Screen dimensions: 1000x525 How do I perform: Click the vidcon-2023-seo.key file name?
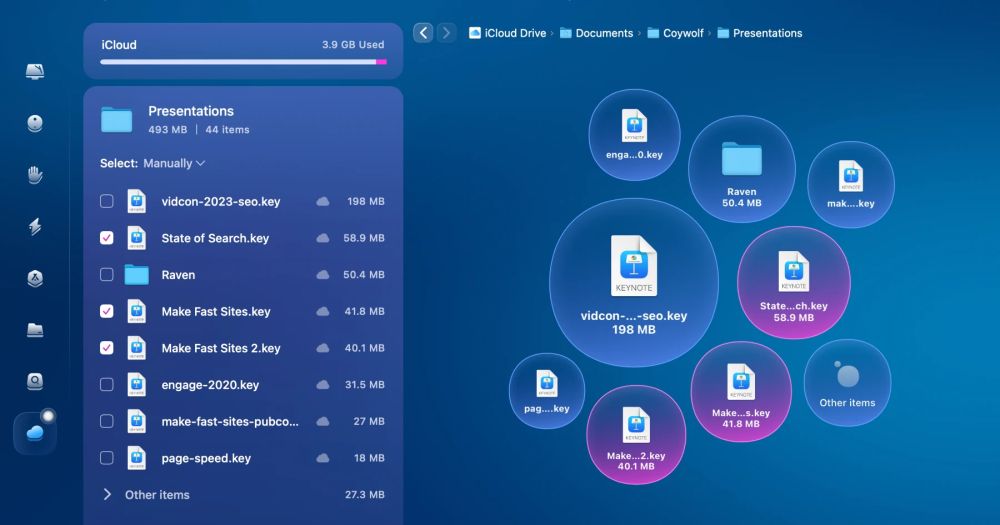pos(221,202)
